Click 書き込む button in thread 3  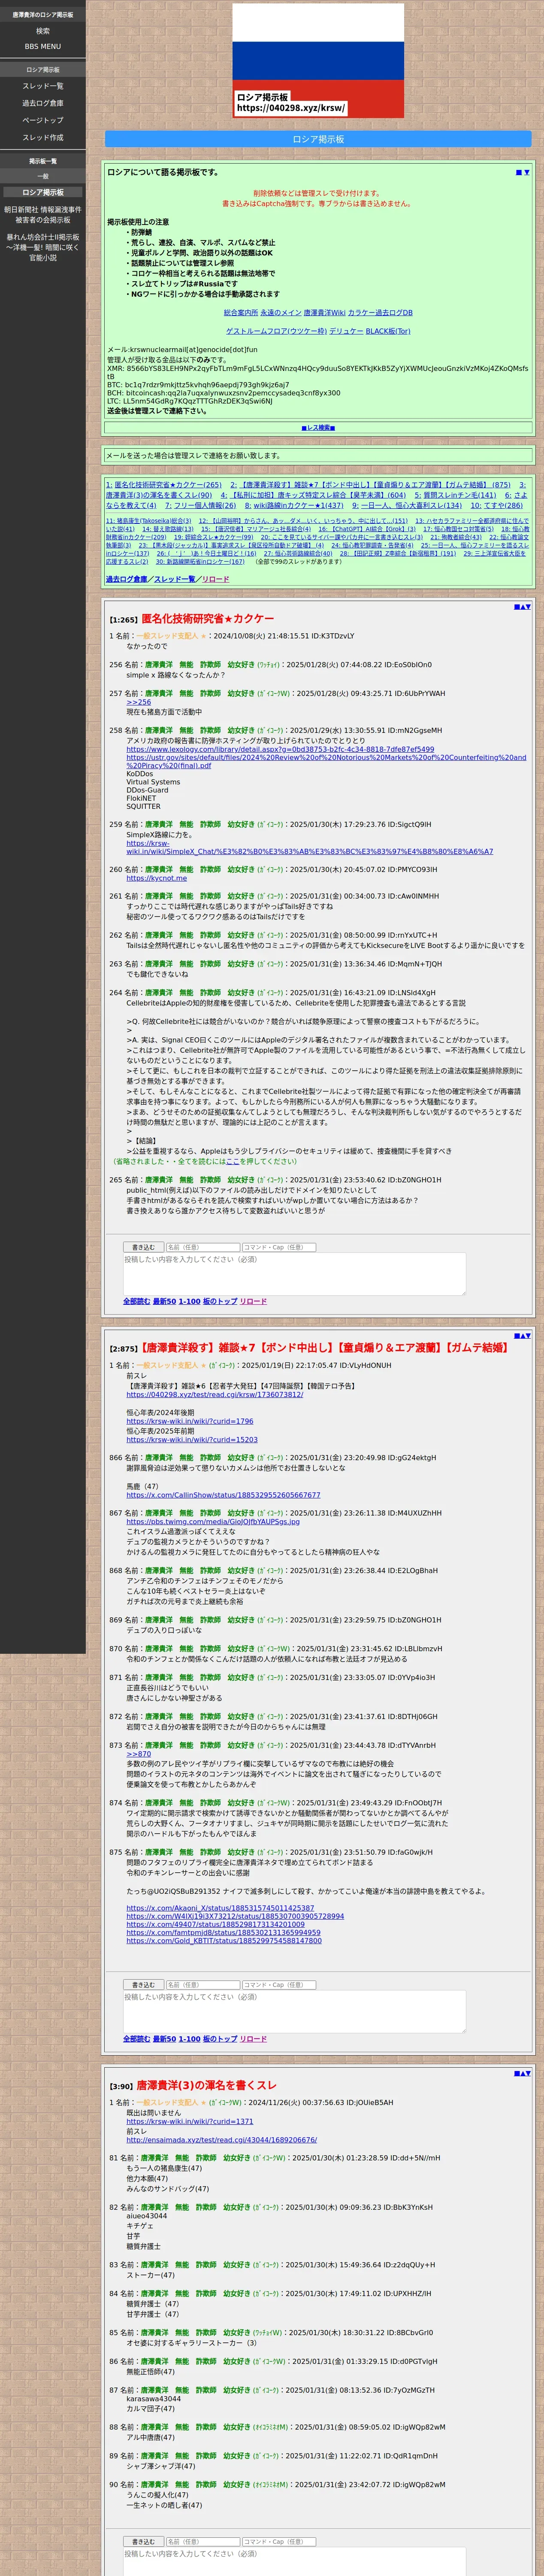point(142,2541)
